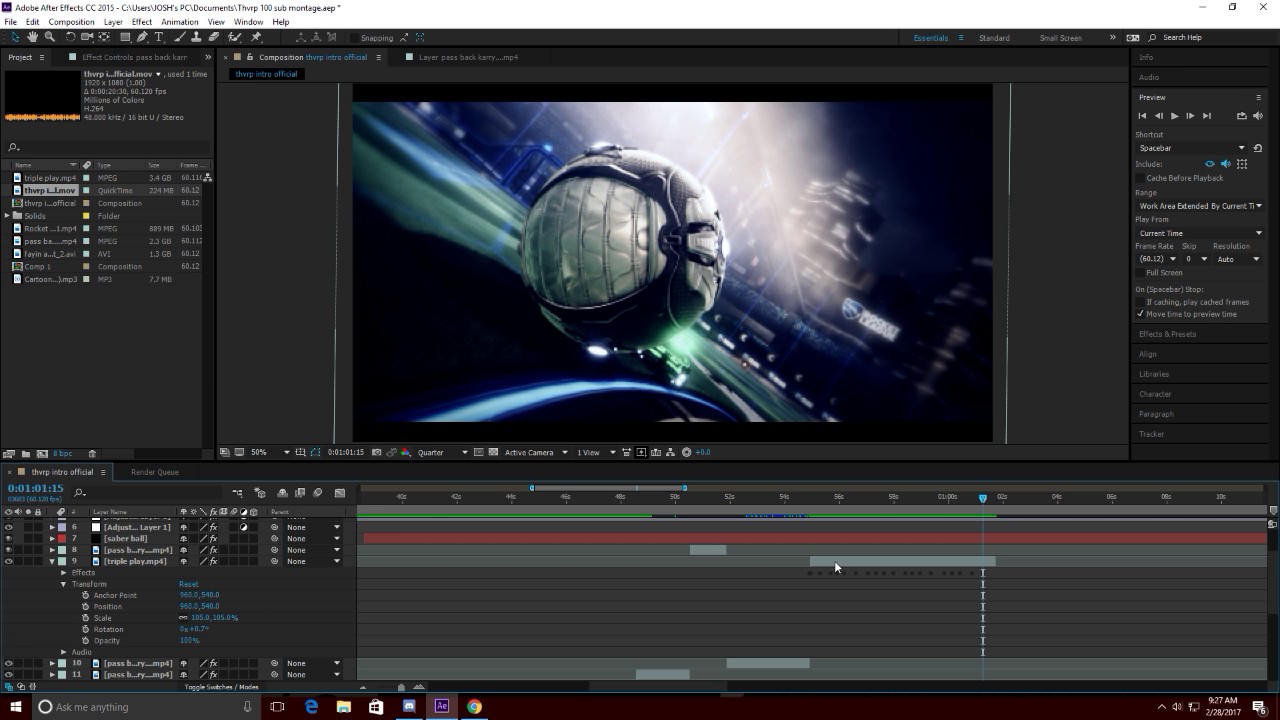Check Cache Before Playback

[x=1140, y=178]
